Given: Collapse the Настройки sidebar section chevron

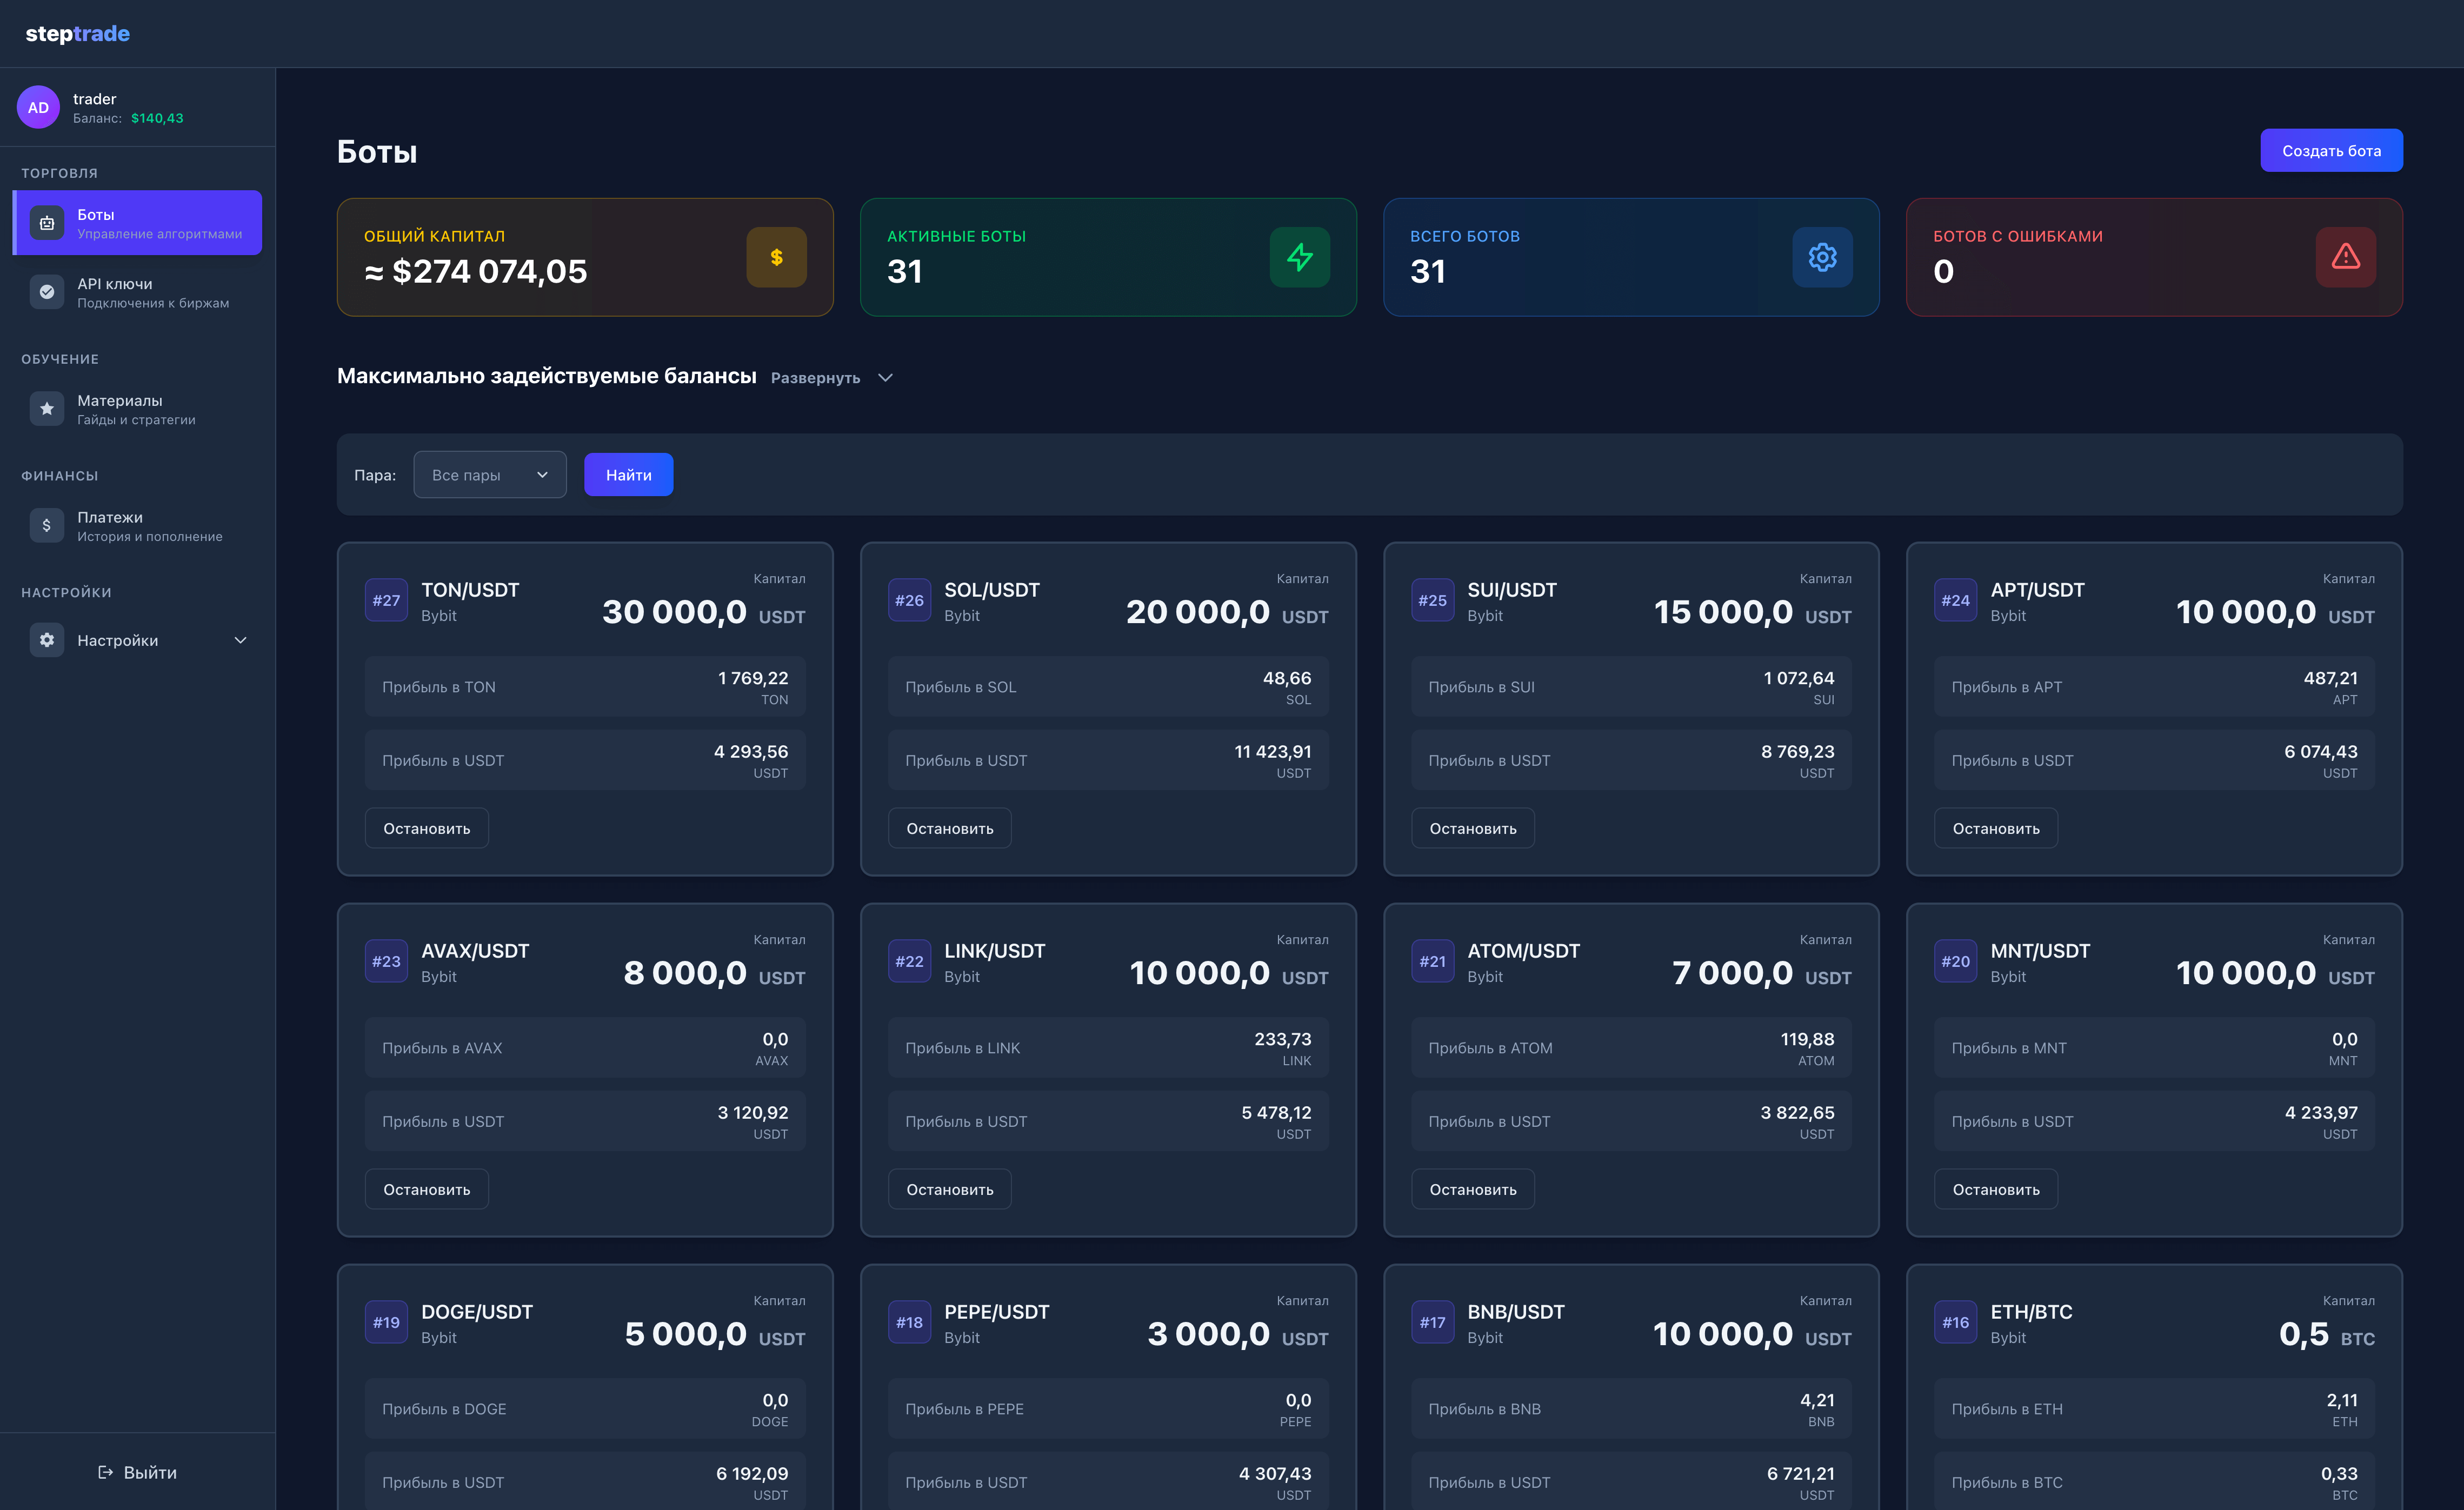Looking at the screenshot, I should 240,640.
